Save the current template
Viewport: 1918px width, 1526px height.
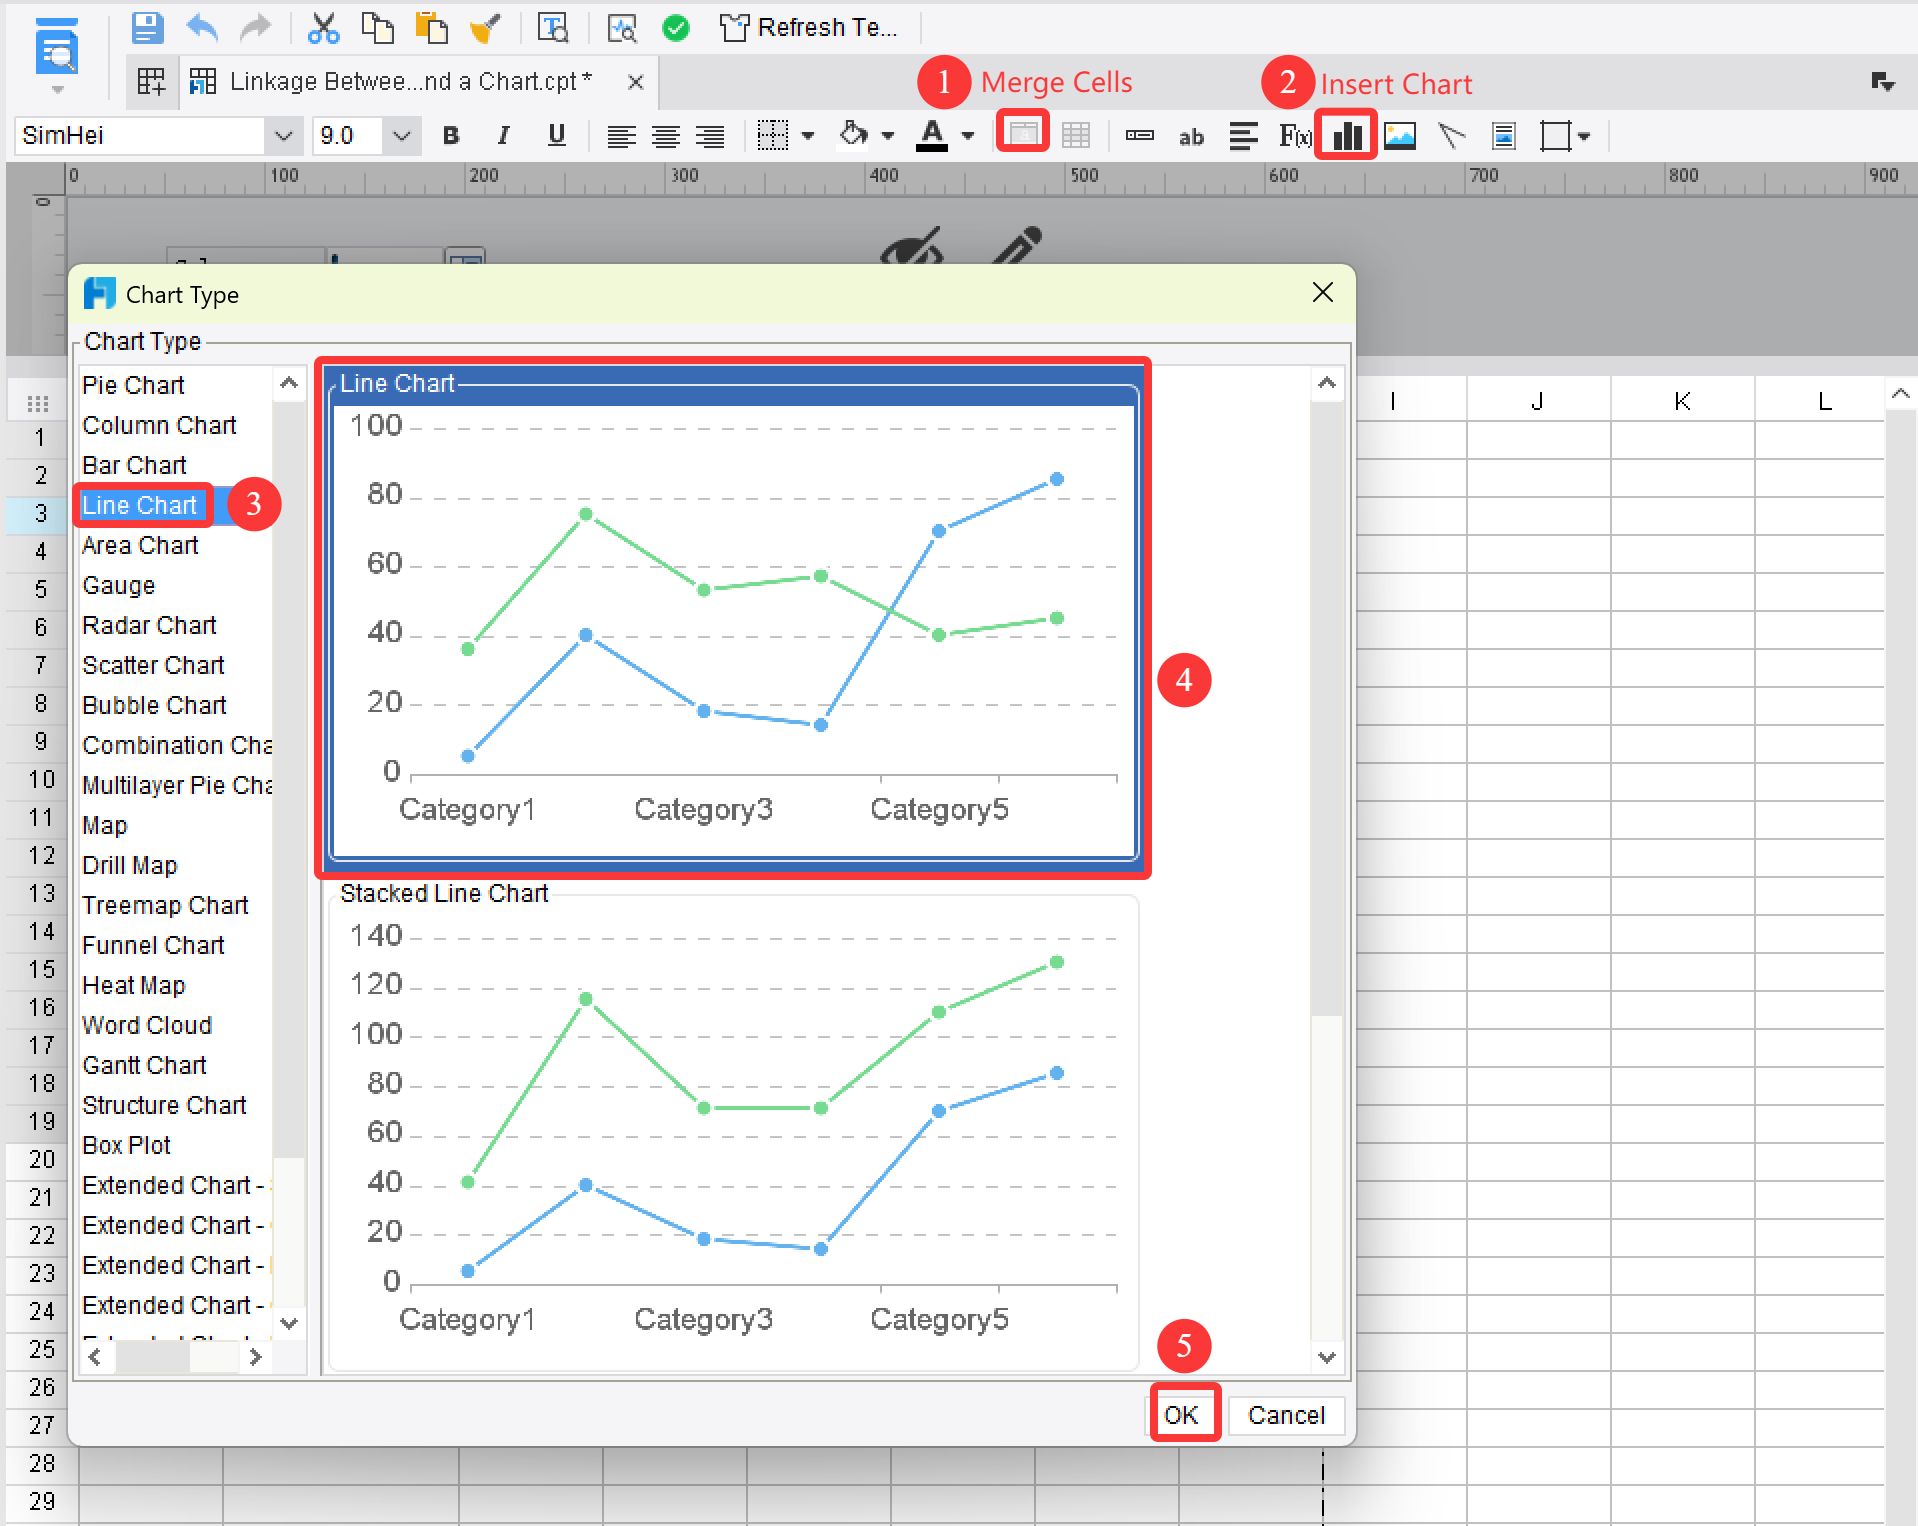click(x=146, y=27)
